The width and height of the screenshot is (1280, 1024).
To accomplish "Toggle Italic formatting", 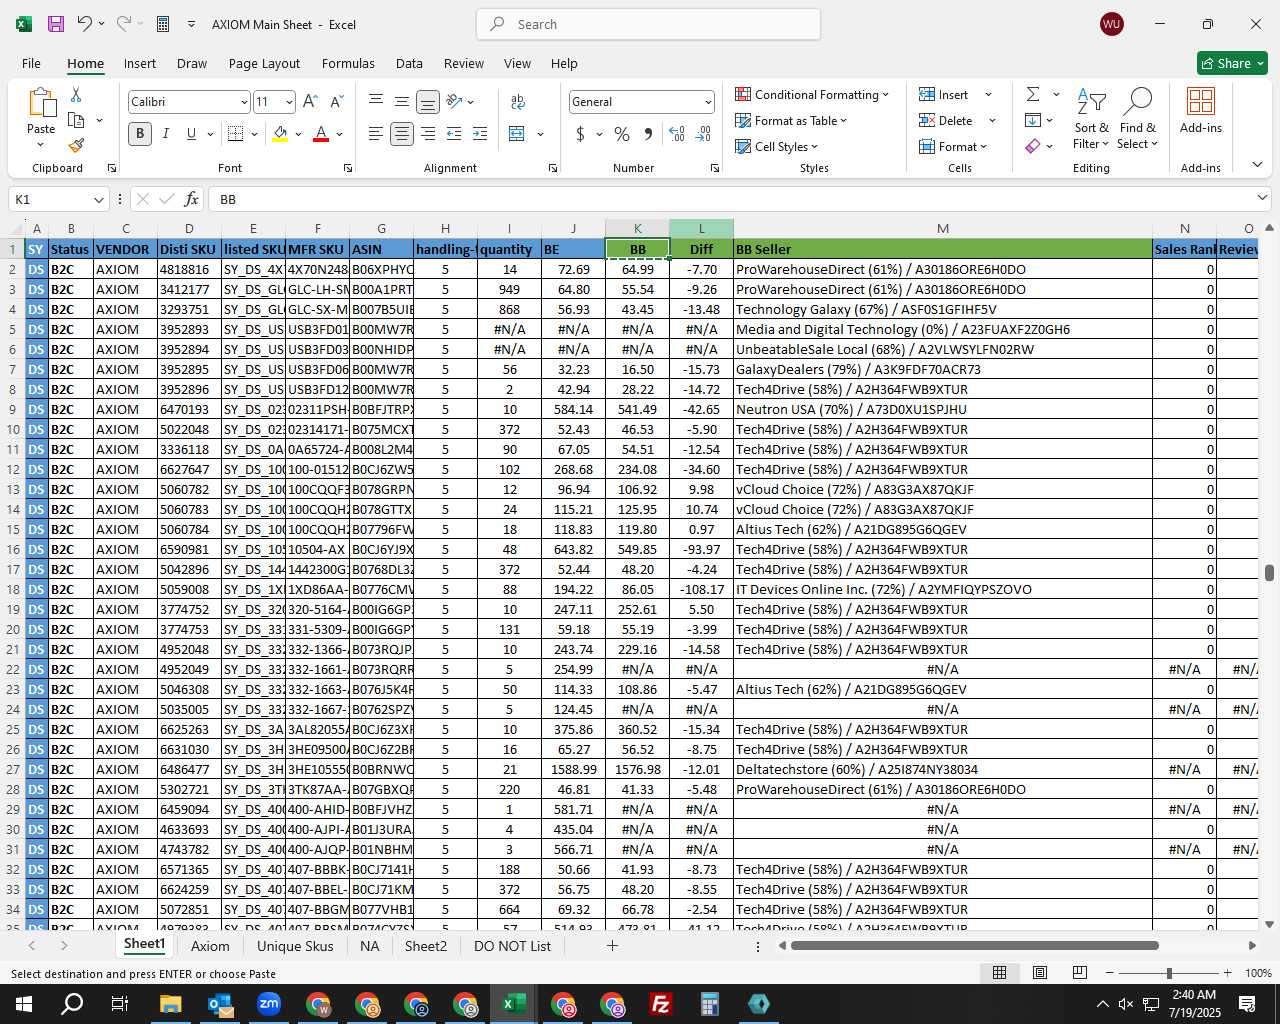I will (x=166, y=134).
